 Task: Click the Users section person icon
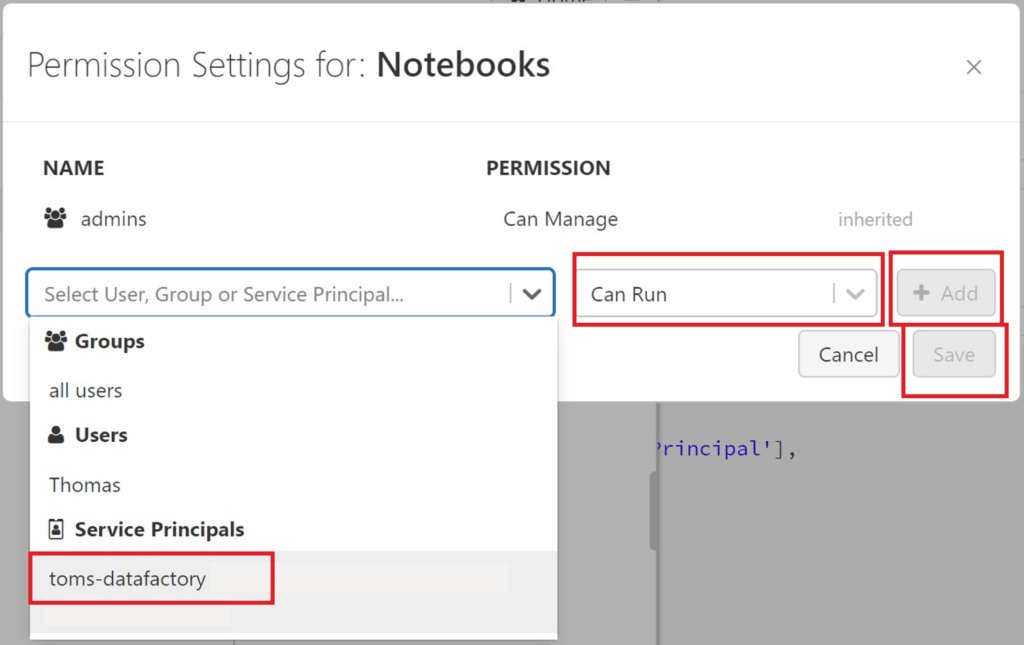(56, 435)
